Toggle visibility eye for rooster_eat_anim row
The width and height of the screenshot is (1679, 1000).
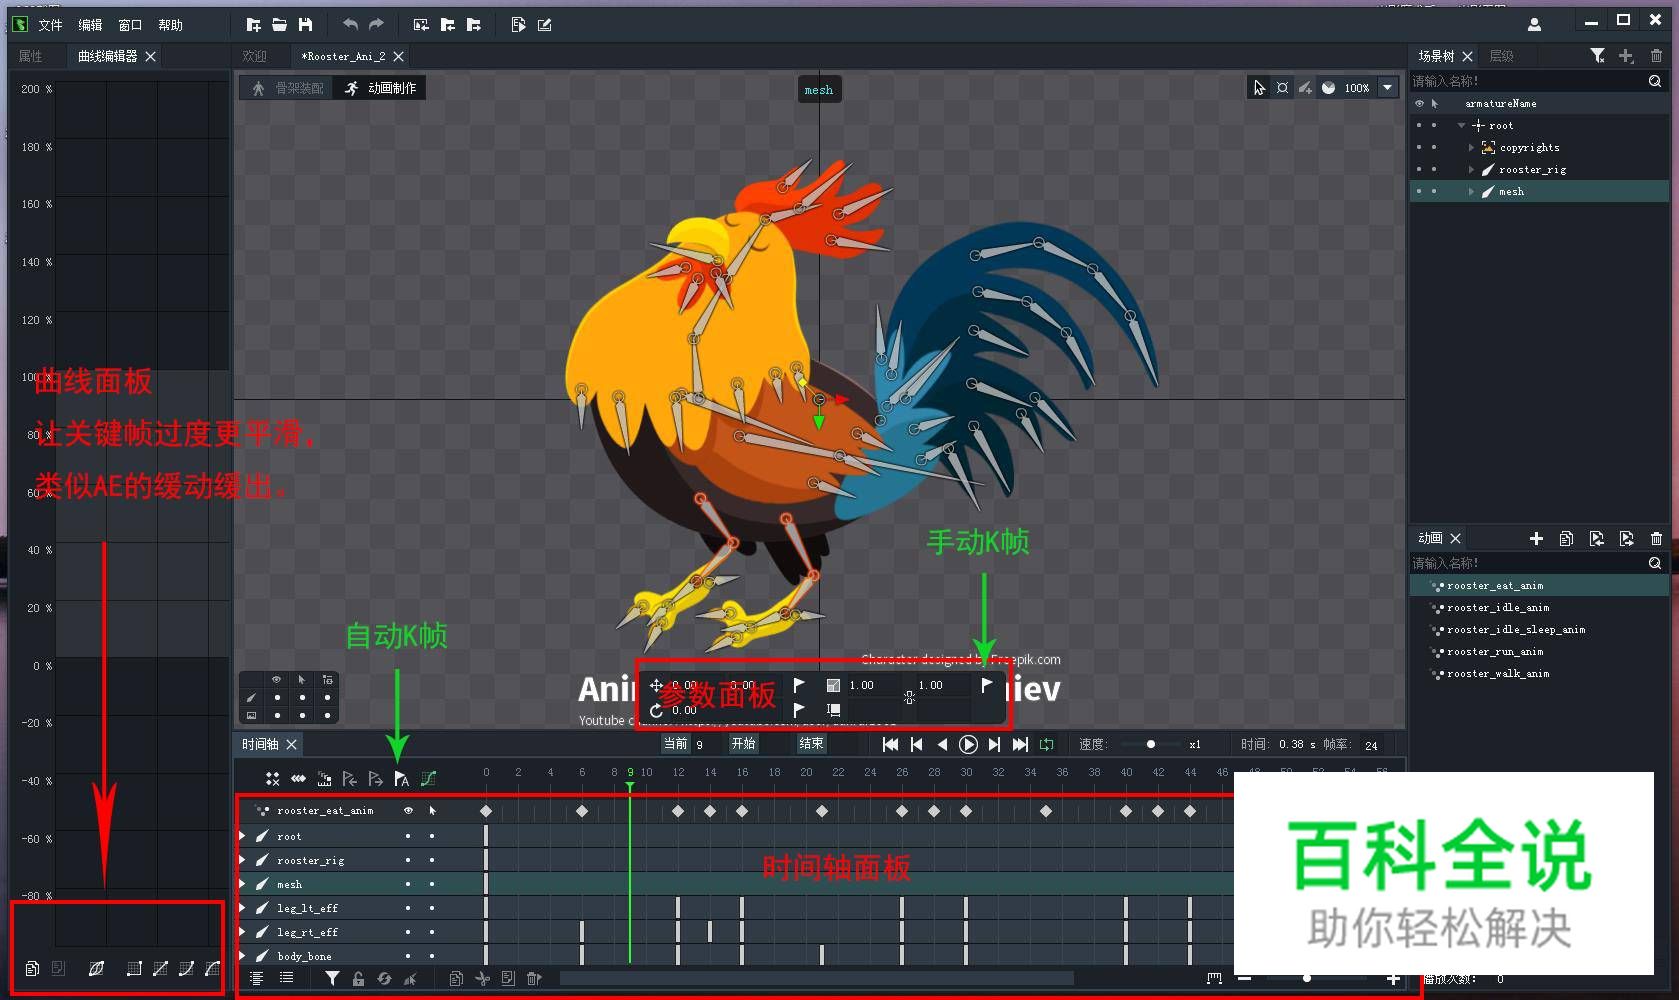pyautogui.click(x=408, y=810)
